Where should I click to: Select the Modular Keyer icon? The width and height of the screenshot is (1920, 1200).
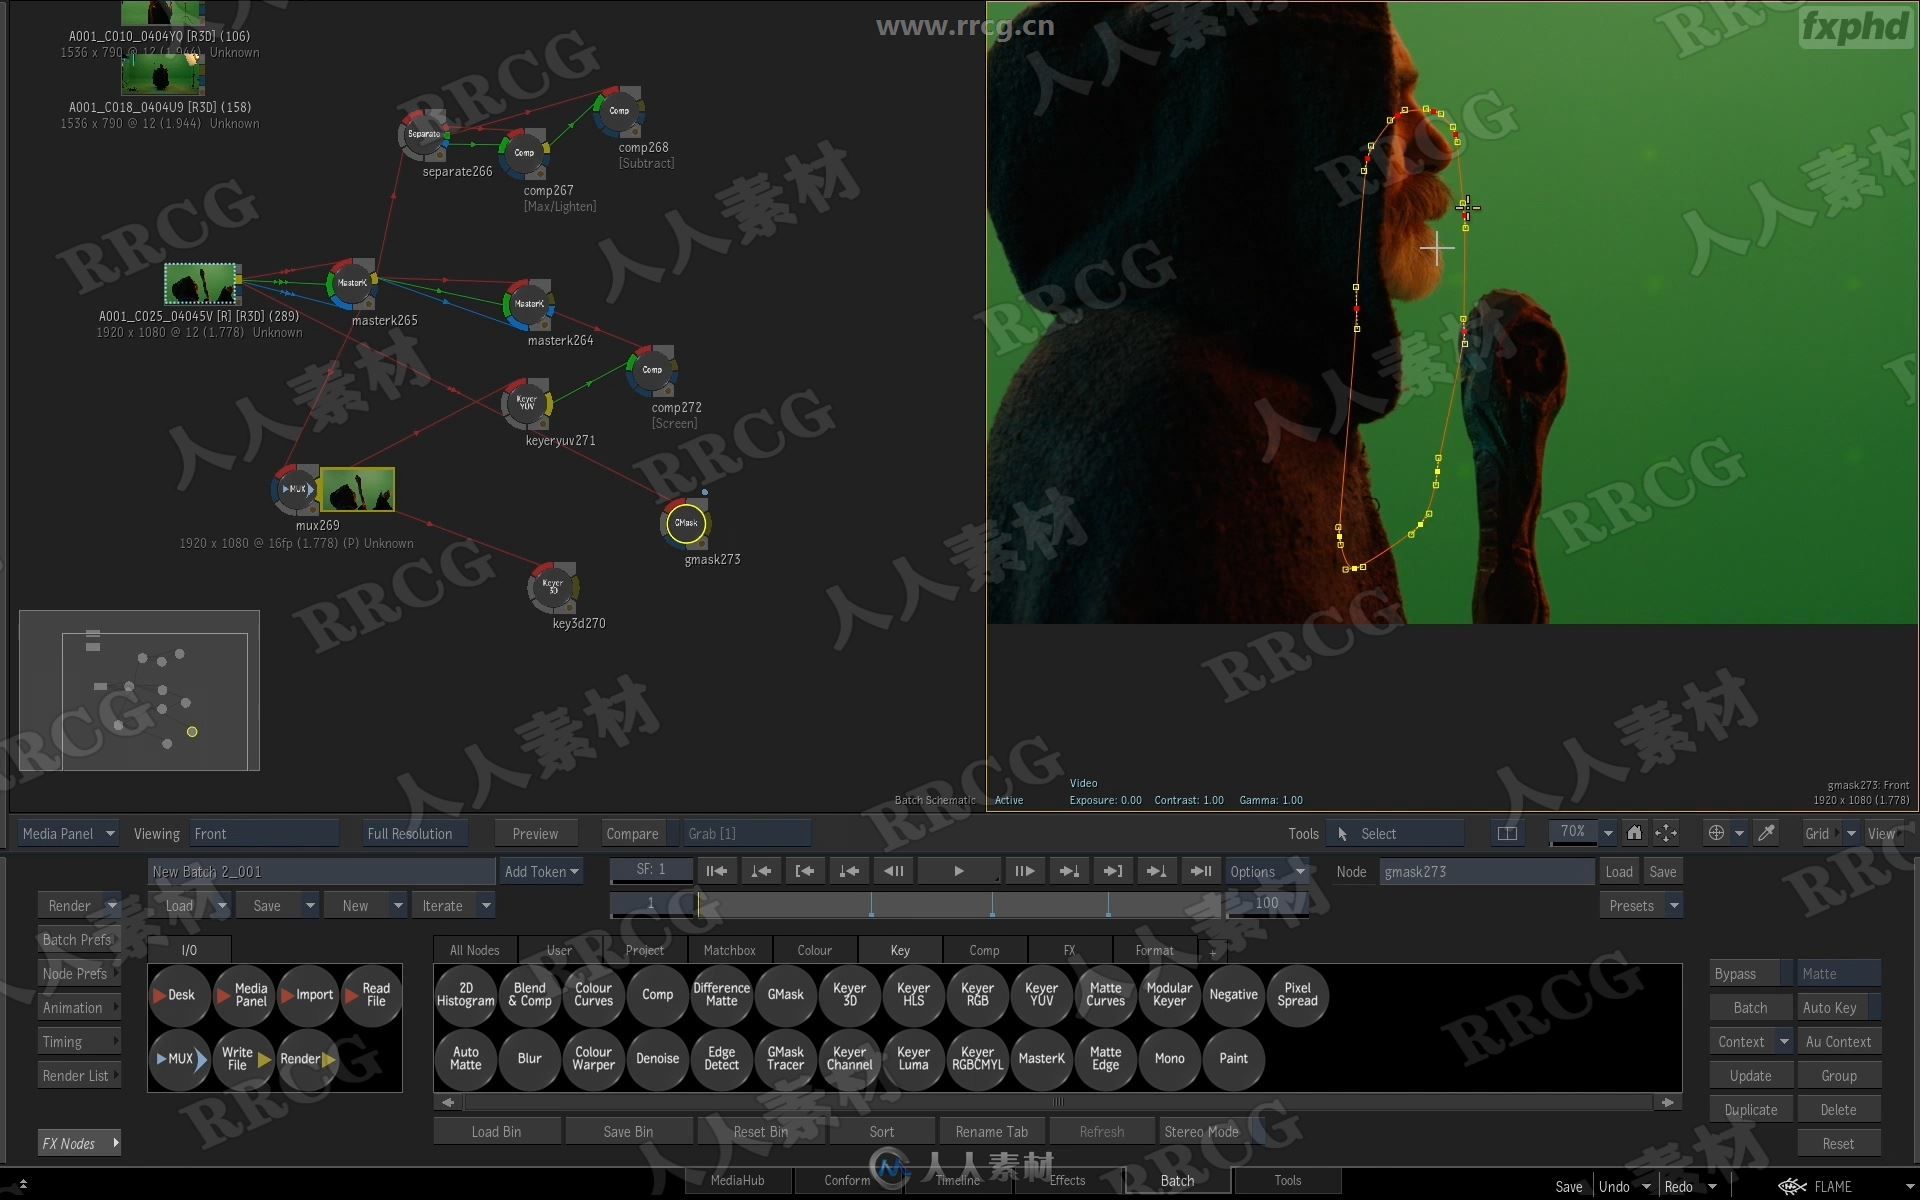pyautogui.click(x=1167, y=994)
